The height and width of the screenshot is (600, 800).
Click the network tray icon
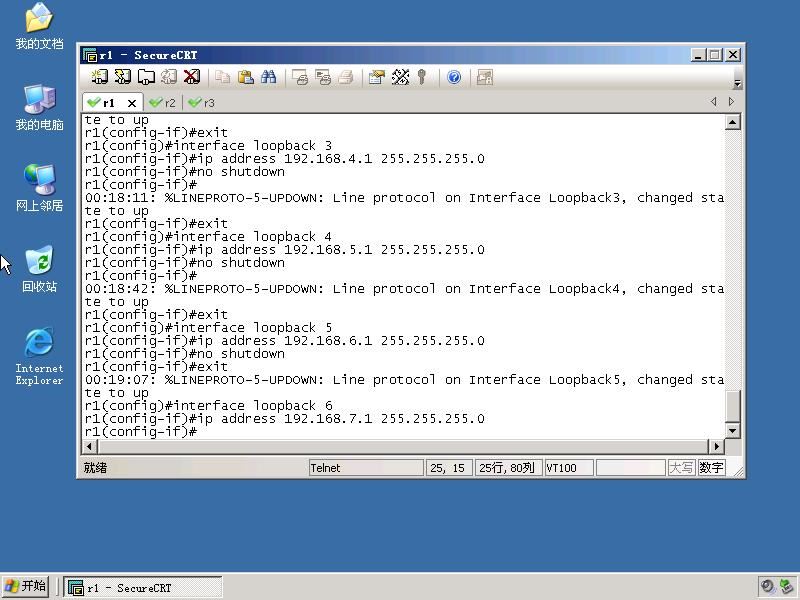coord(786,587)
